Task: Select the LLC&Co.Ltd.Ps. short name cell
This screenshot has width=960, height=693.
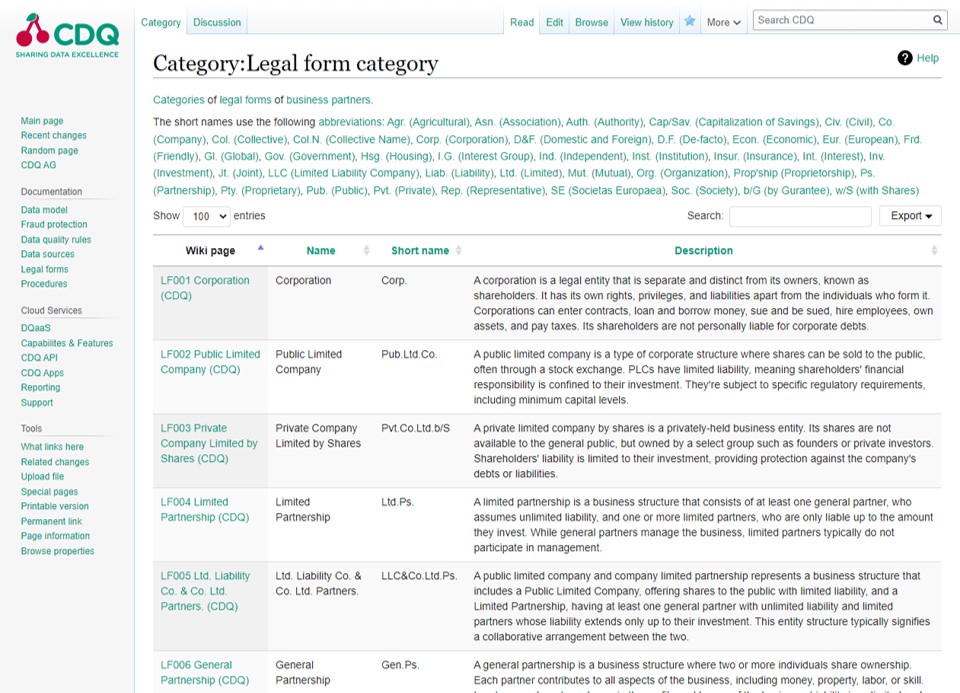Action: [x=419, y=576]
